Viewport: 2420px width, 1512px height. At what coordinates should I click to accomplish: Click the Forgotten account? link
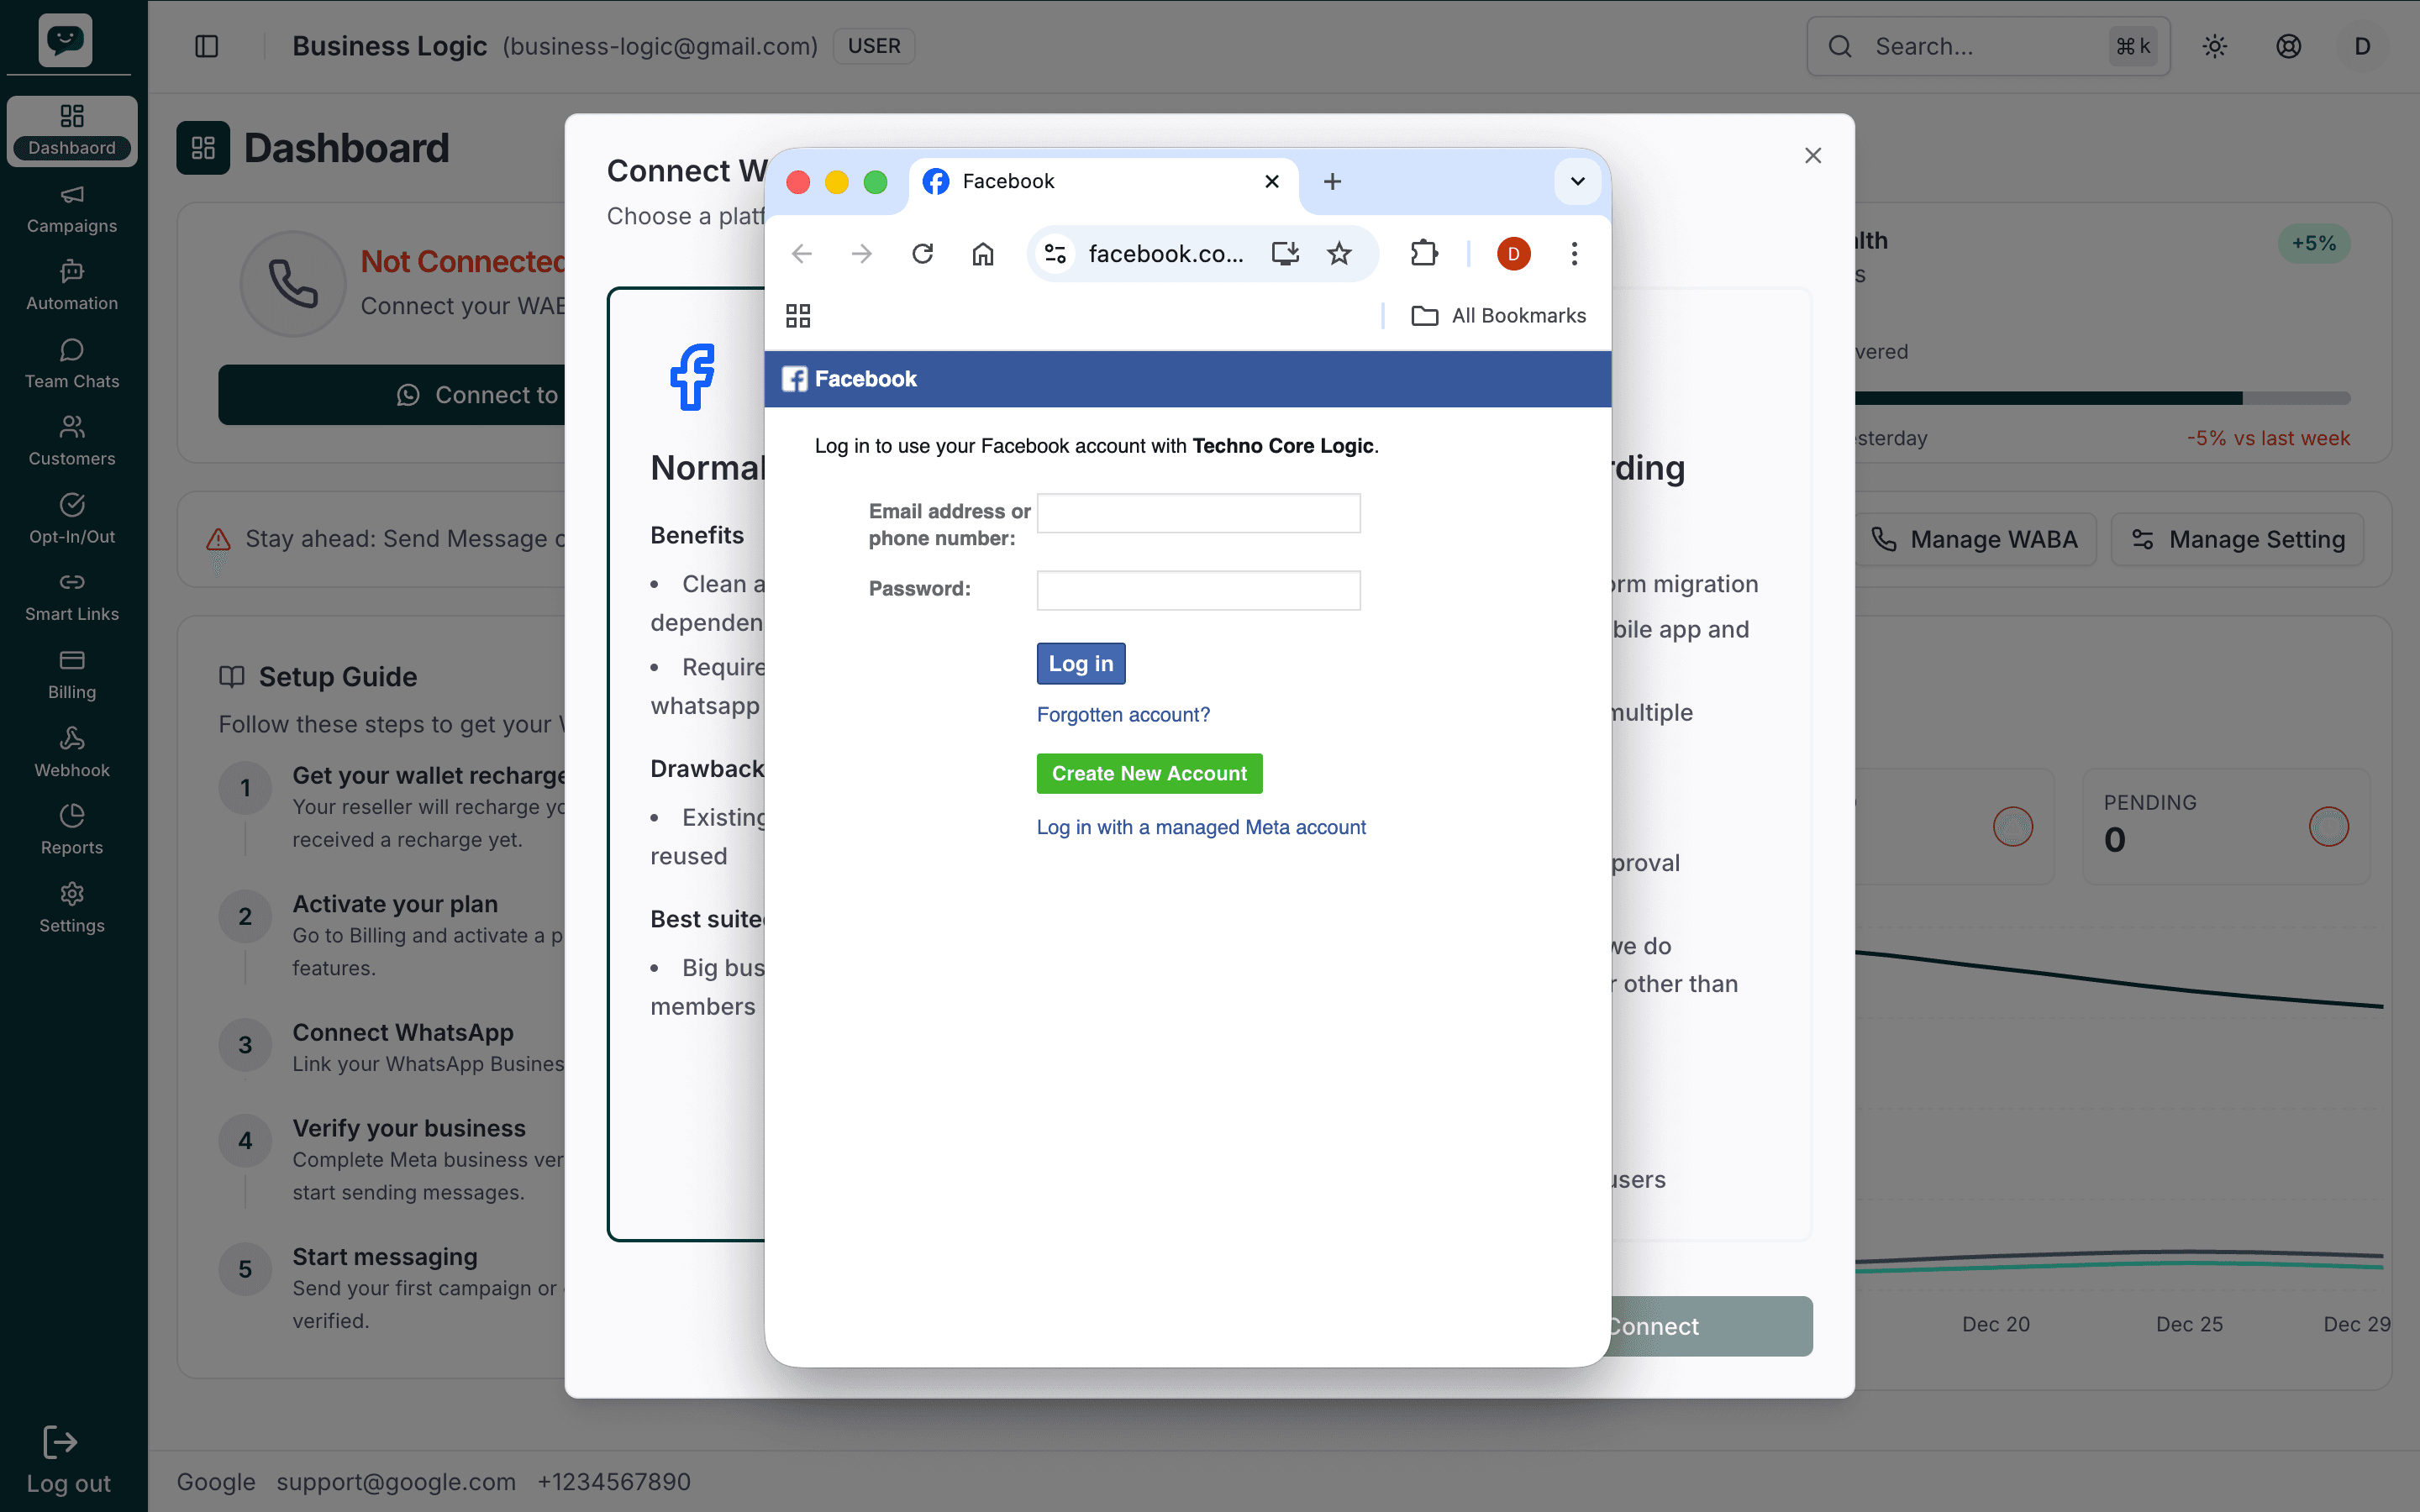coord(1123,714)
